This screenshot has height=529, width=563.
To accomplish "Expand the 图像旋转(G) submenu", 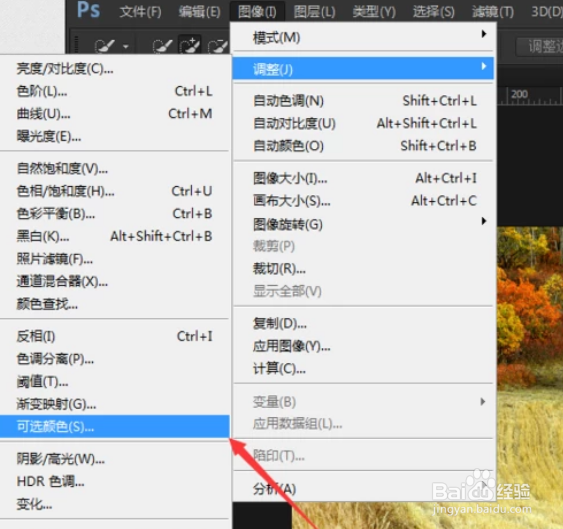I will (x=364, y=224).
